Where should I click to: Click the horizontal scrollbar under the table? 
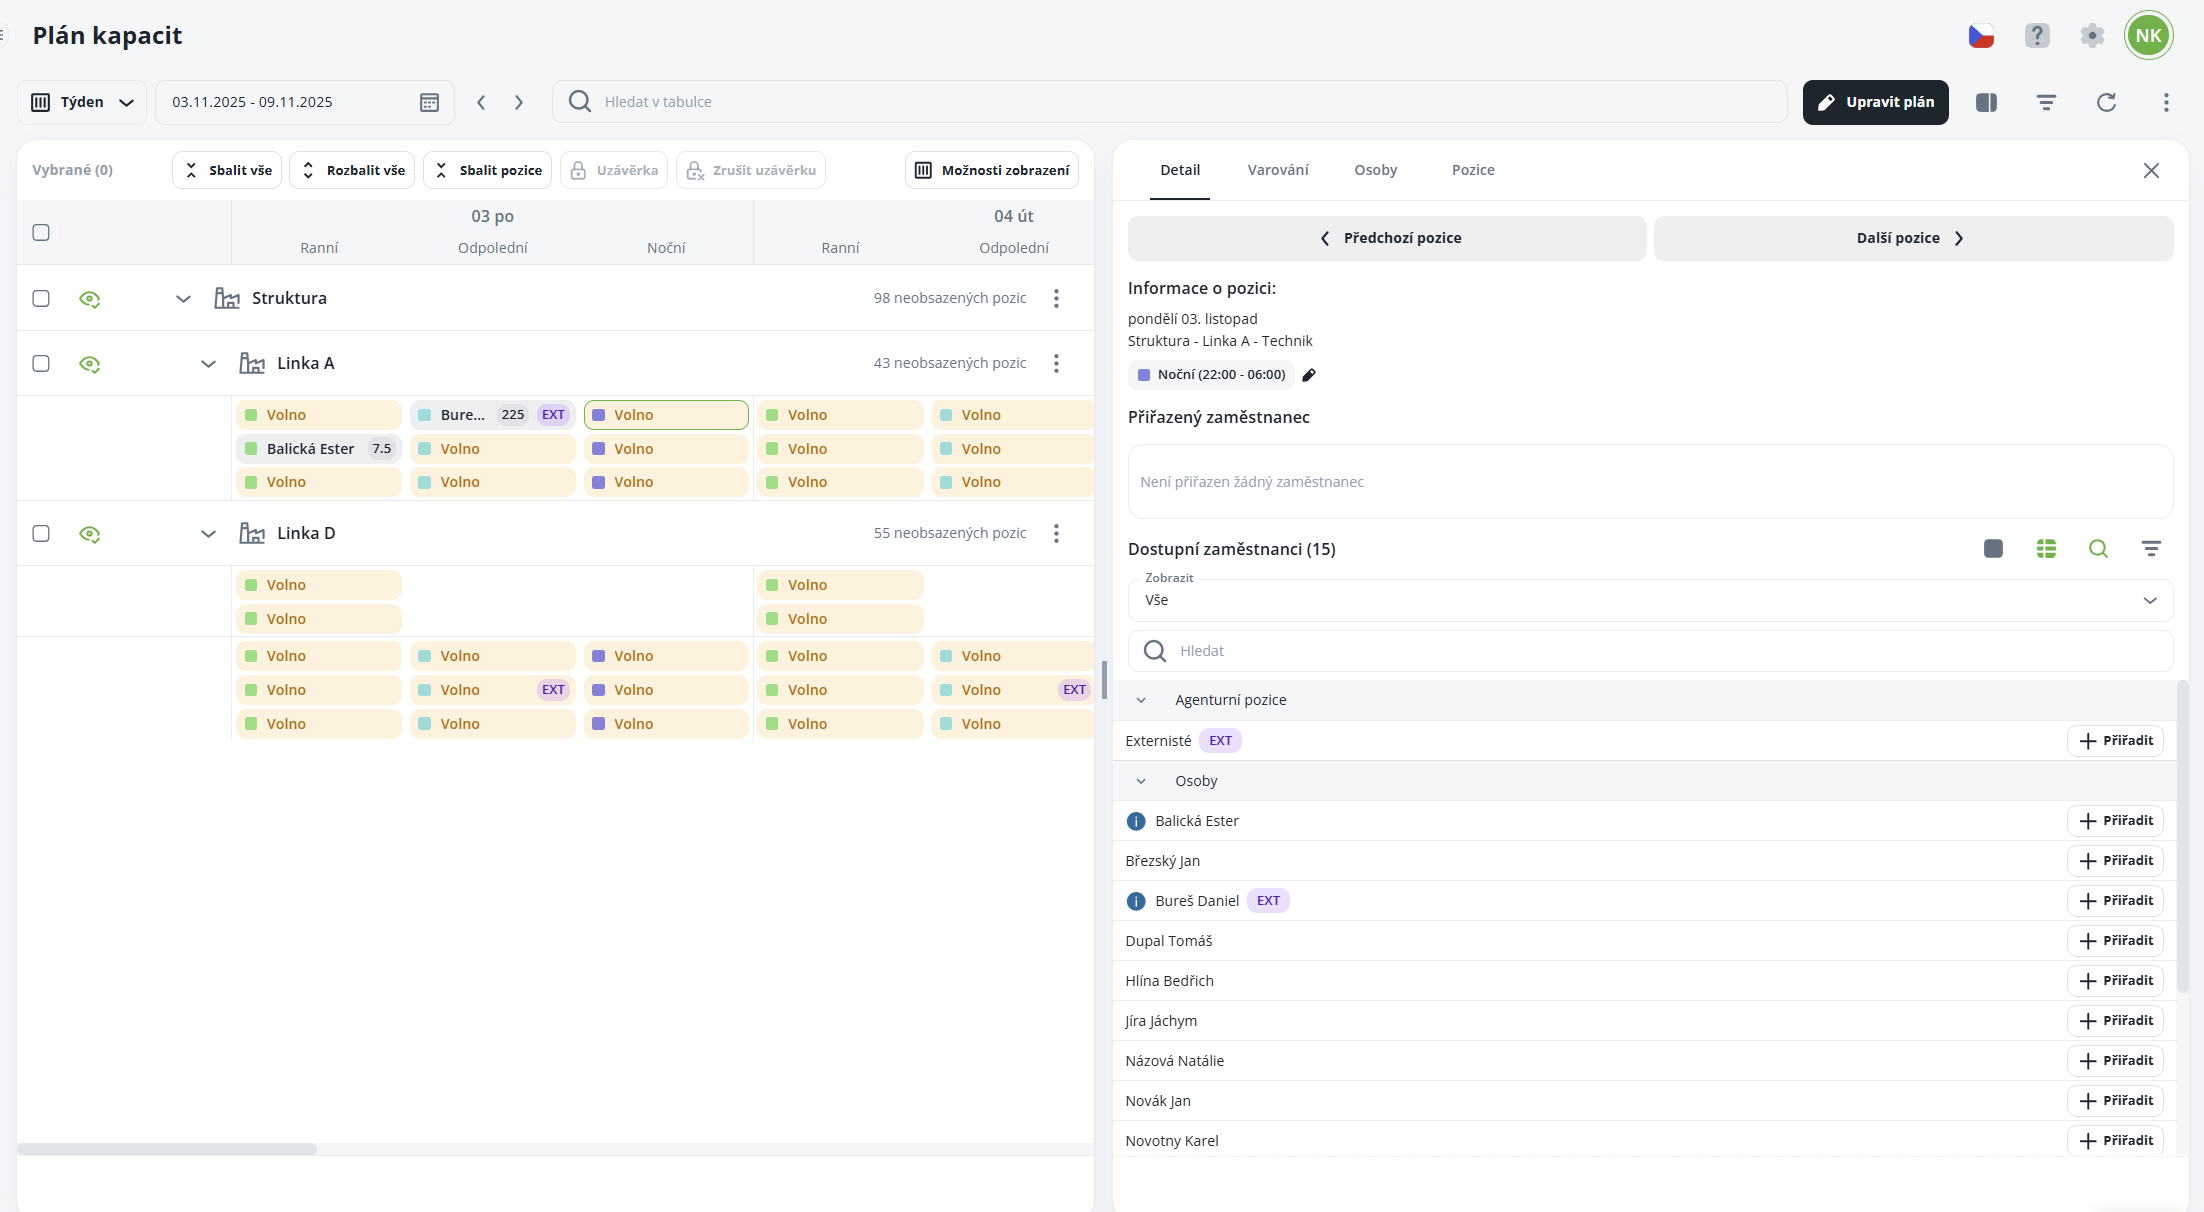[x=167, y=1148]
